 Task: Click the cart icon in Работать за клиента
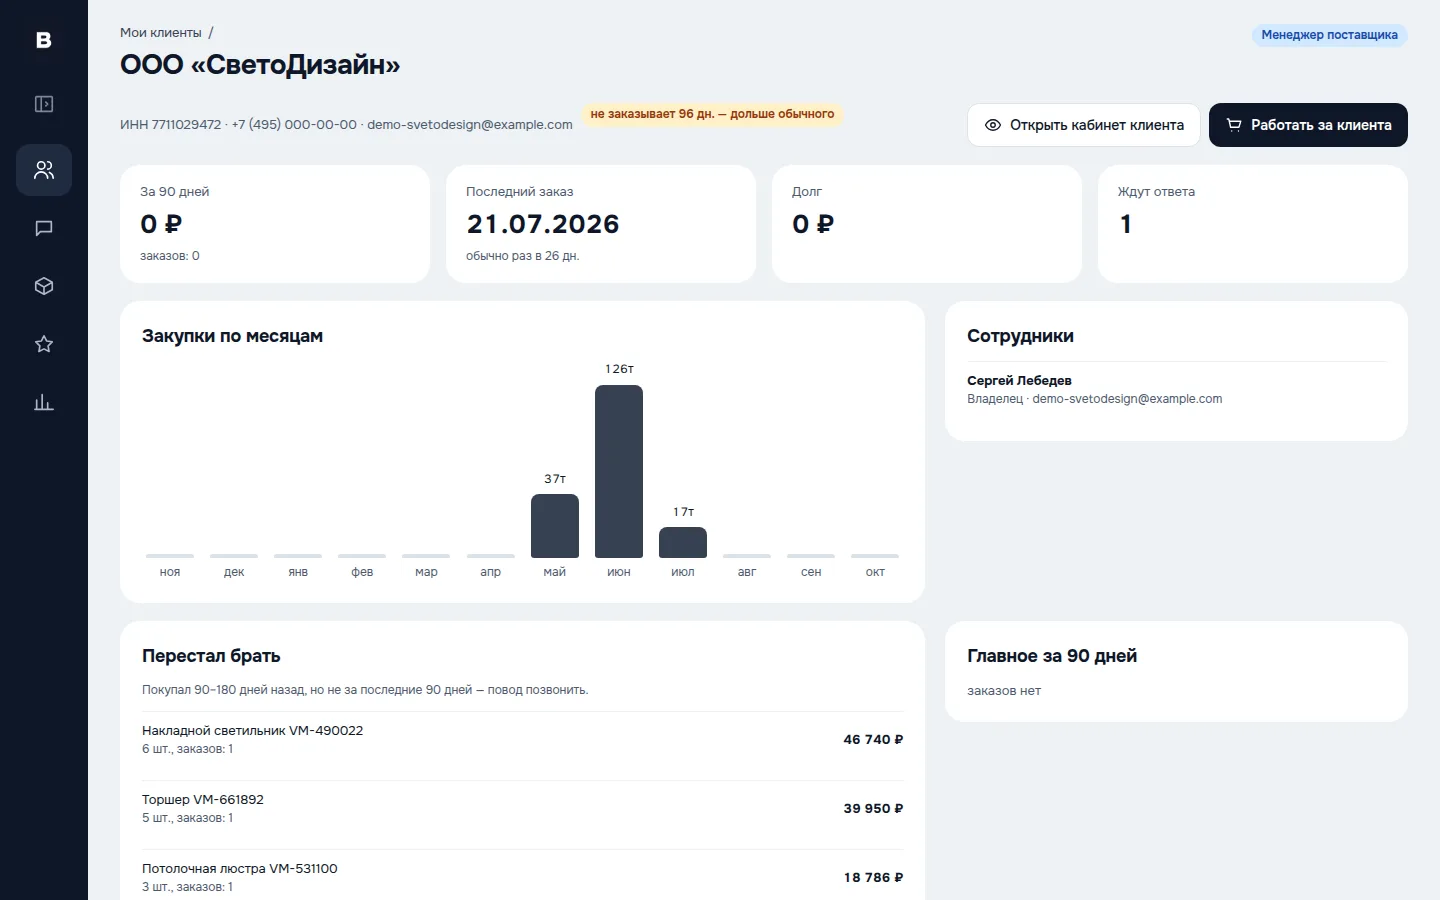pos(1234,125)
